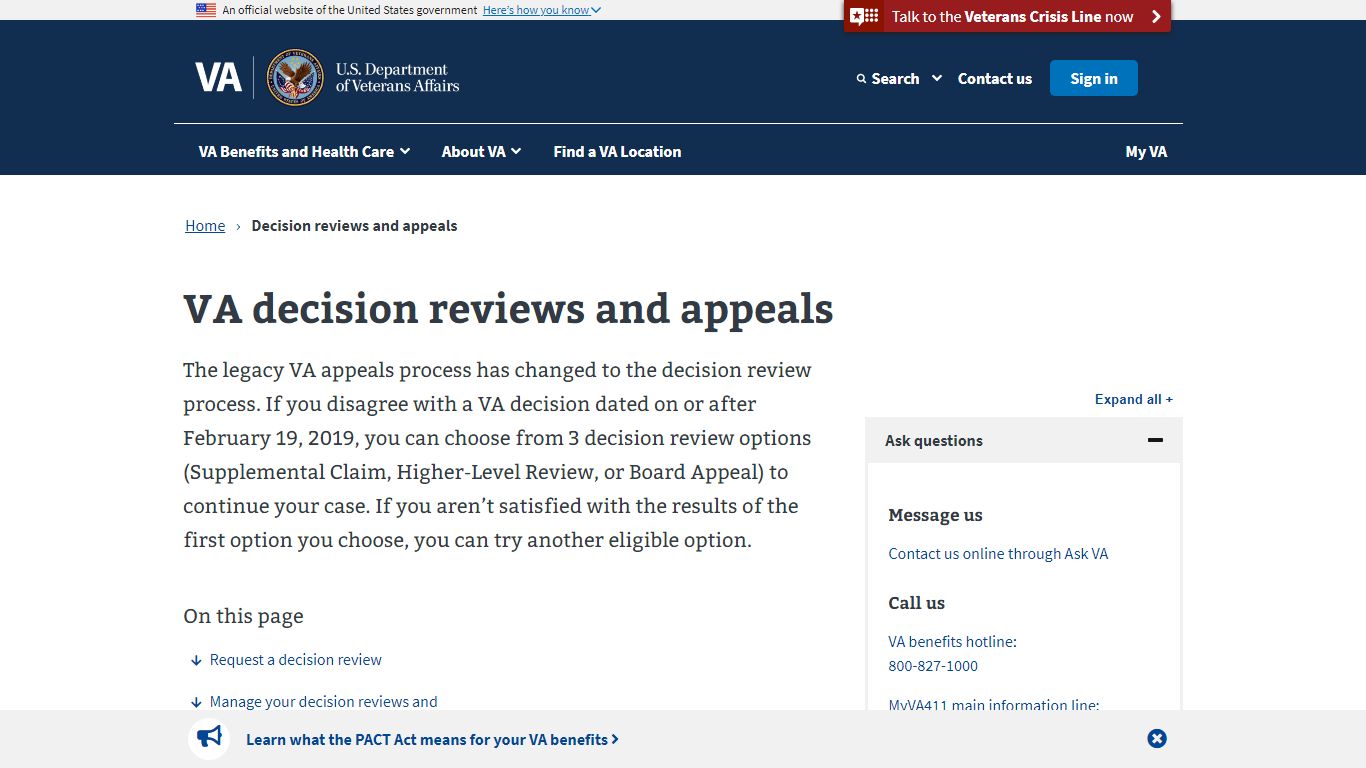1366x768 pixels.
Task: Open the Contact us page
Action: [x=995, y=78]
